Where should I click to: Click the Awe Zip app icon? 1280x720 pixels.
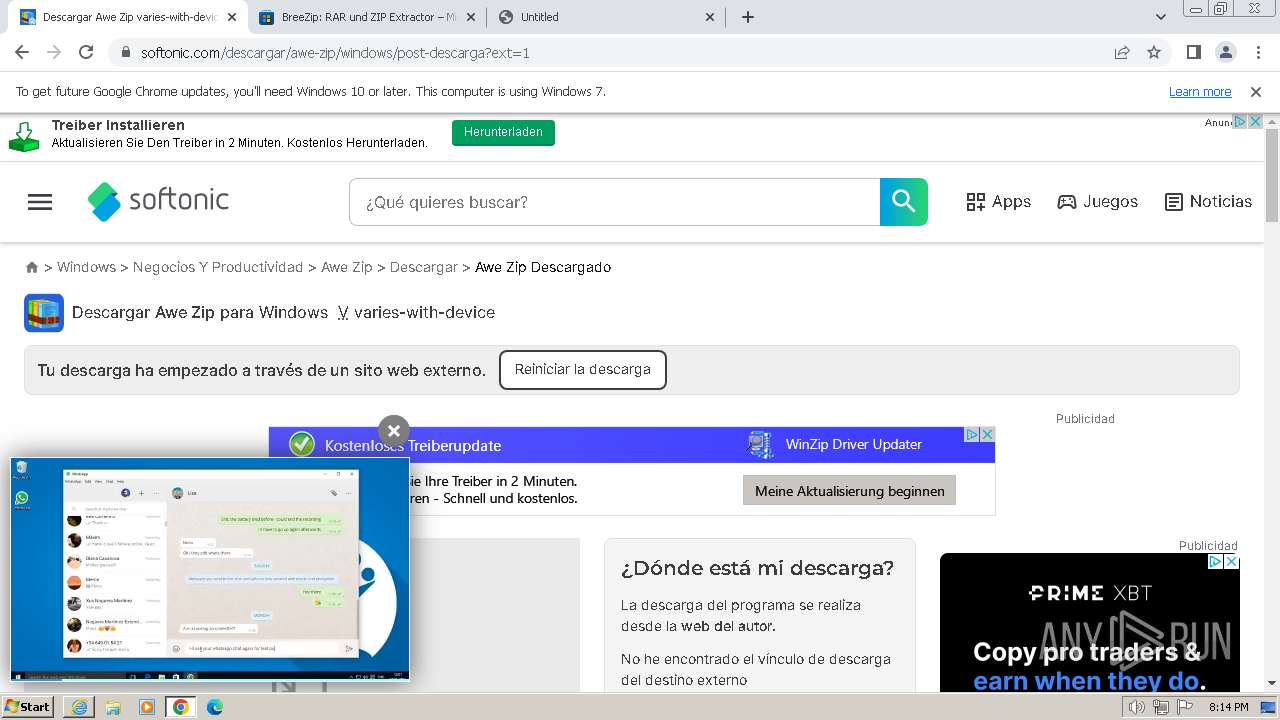coord(44,313)
